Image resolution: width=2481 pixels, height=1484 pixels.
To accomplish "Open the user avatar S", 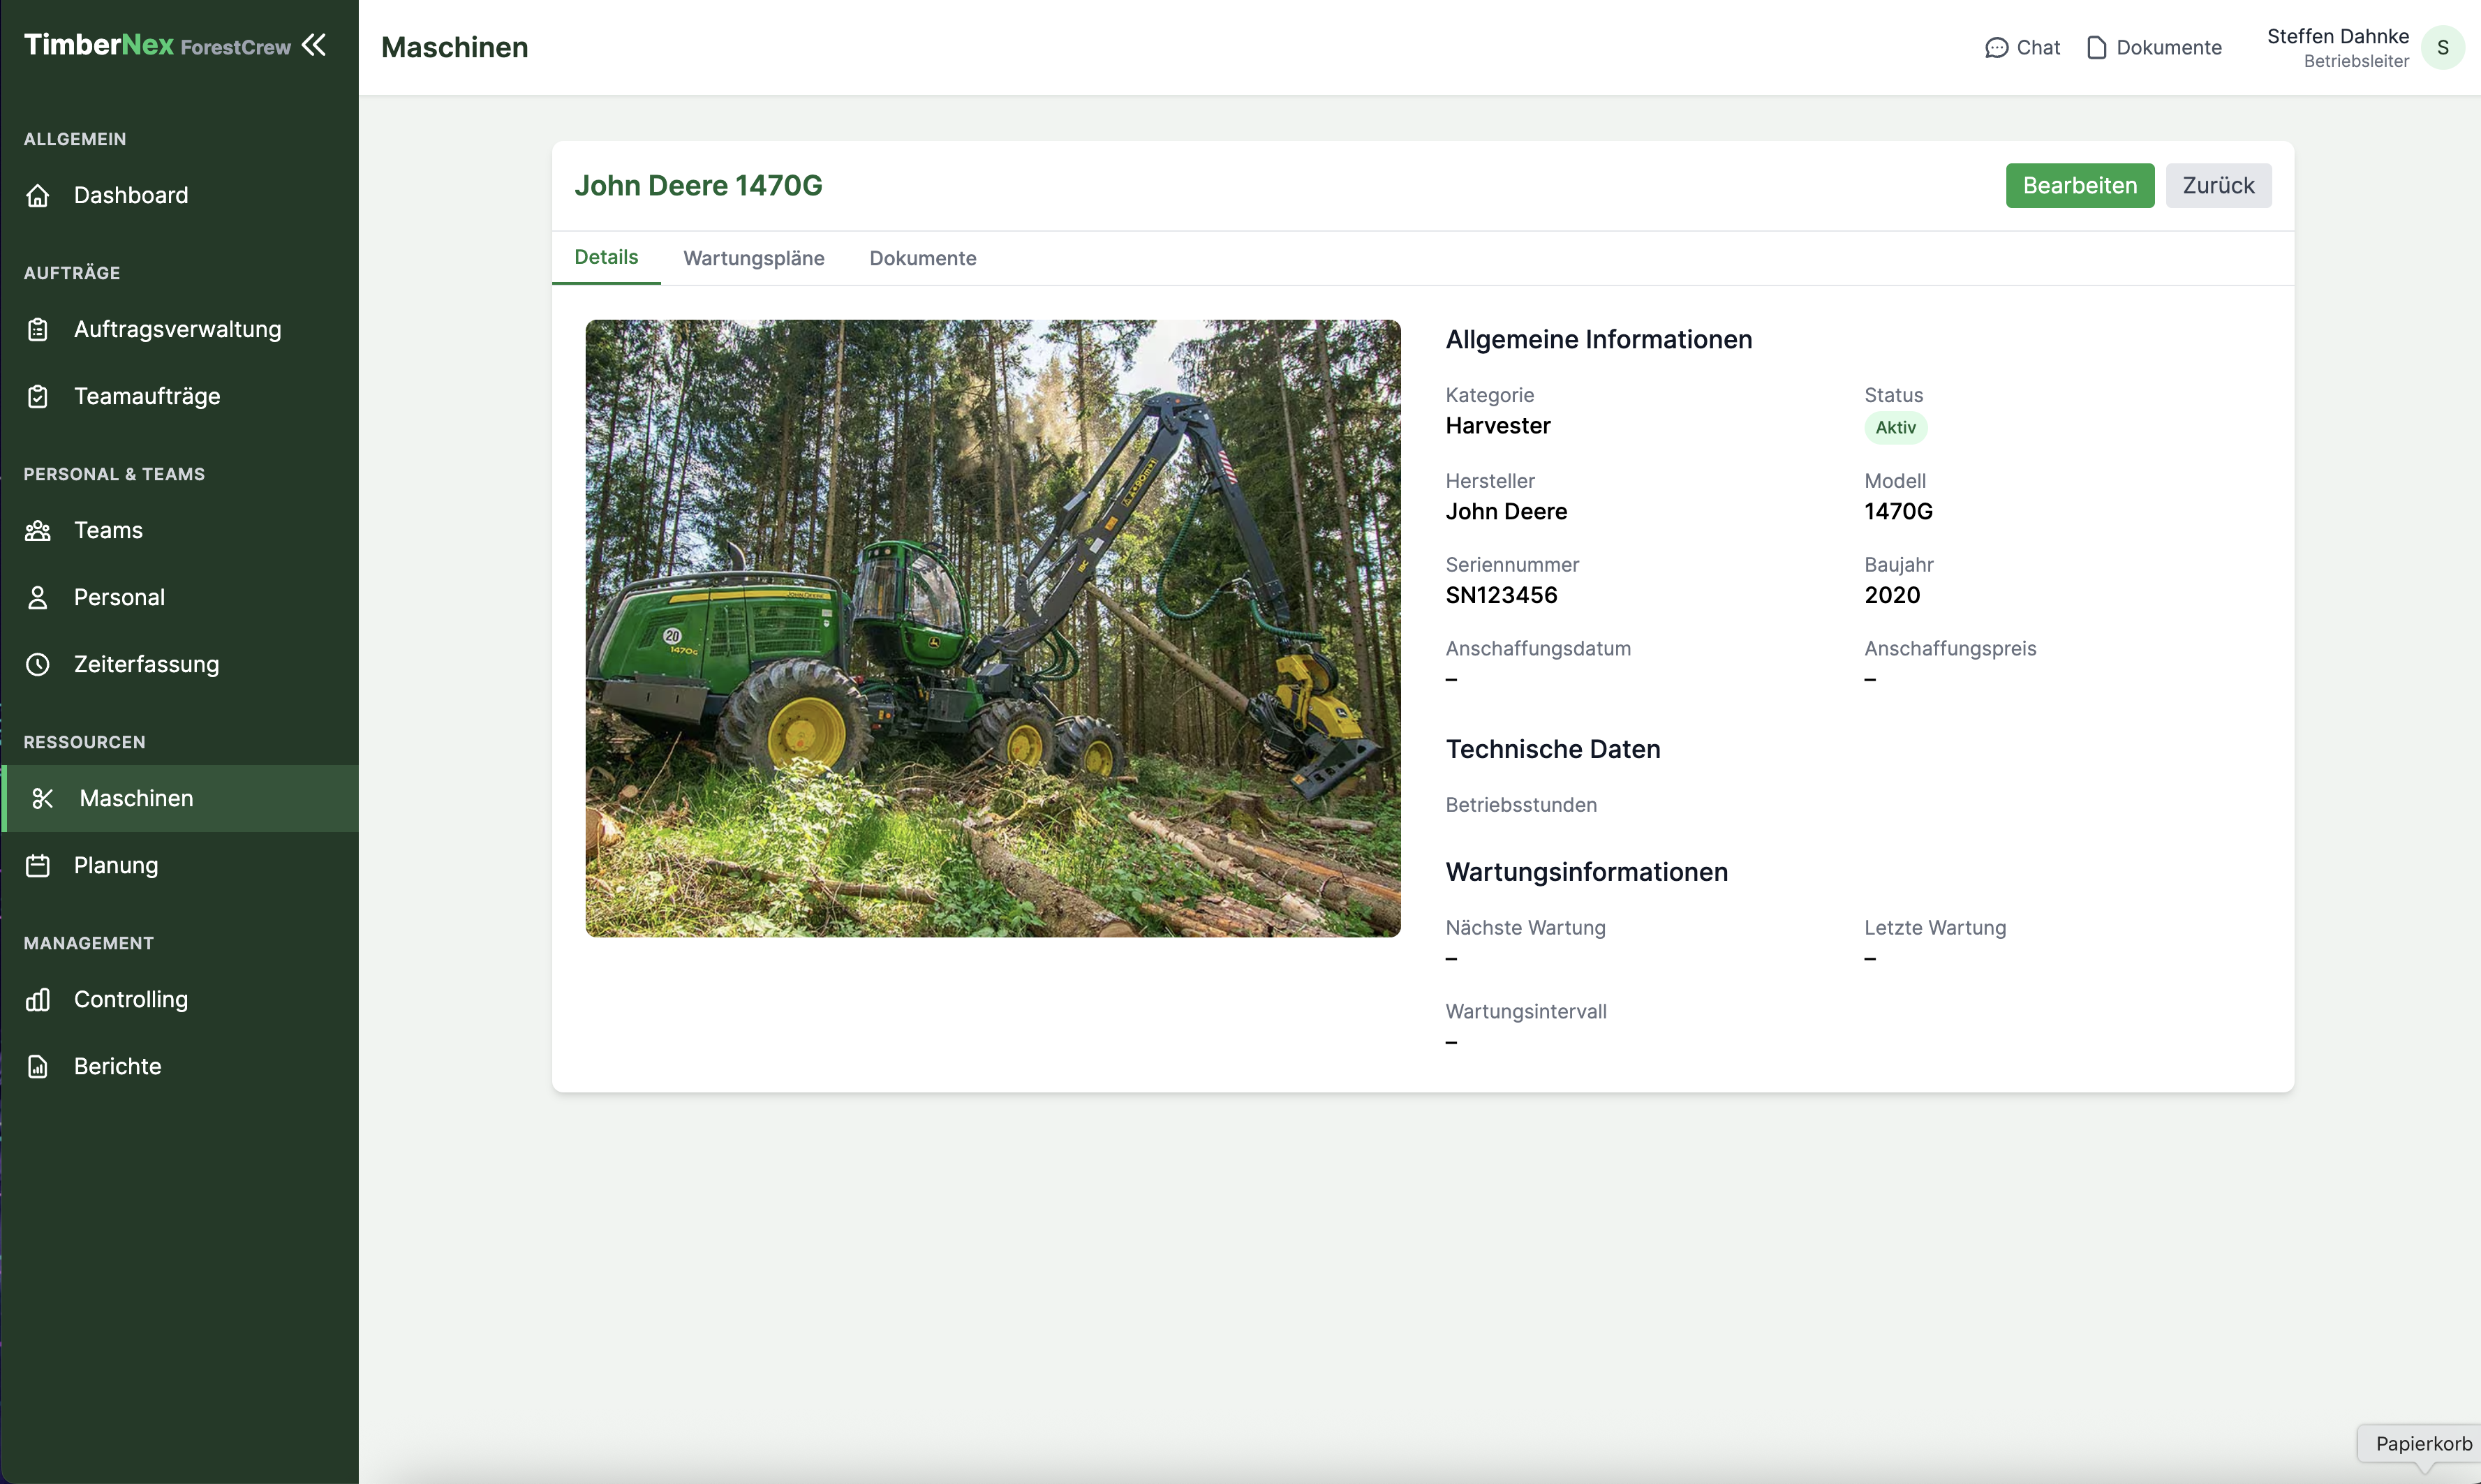I will pos(2443,48).
